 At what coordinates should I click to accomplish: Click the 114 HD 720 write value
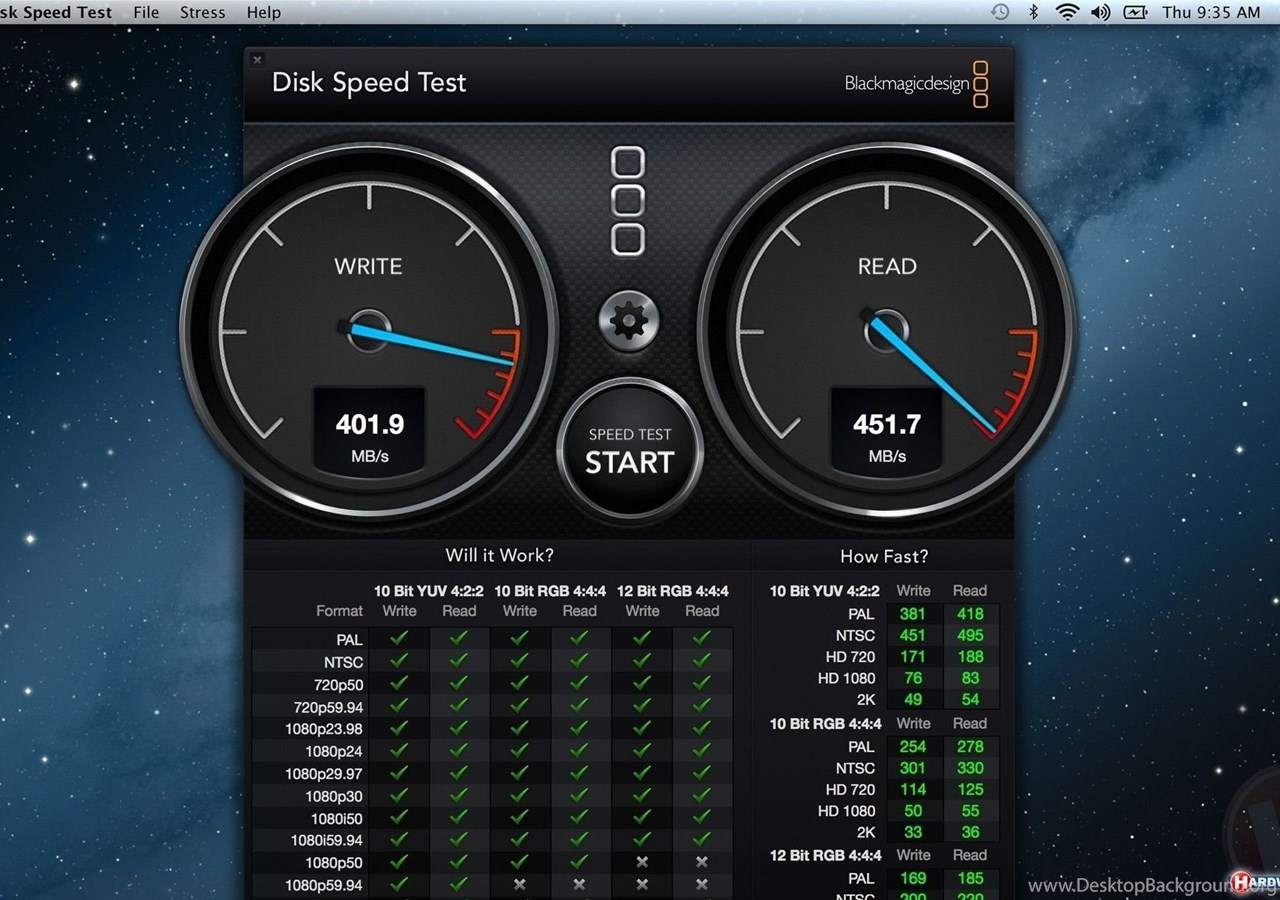(x=913, y=789)
